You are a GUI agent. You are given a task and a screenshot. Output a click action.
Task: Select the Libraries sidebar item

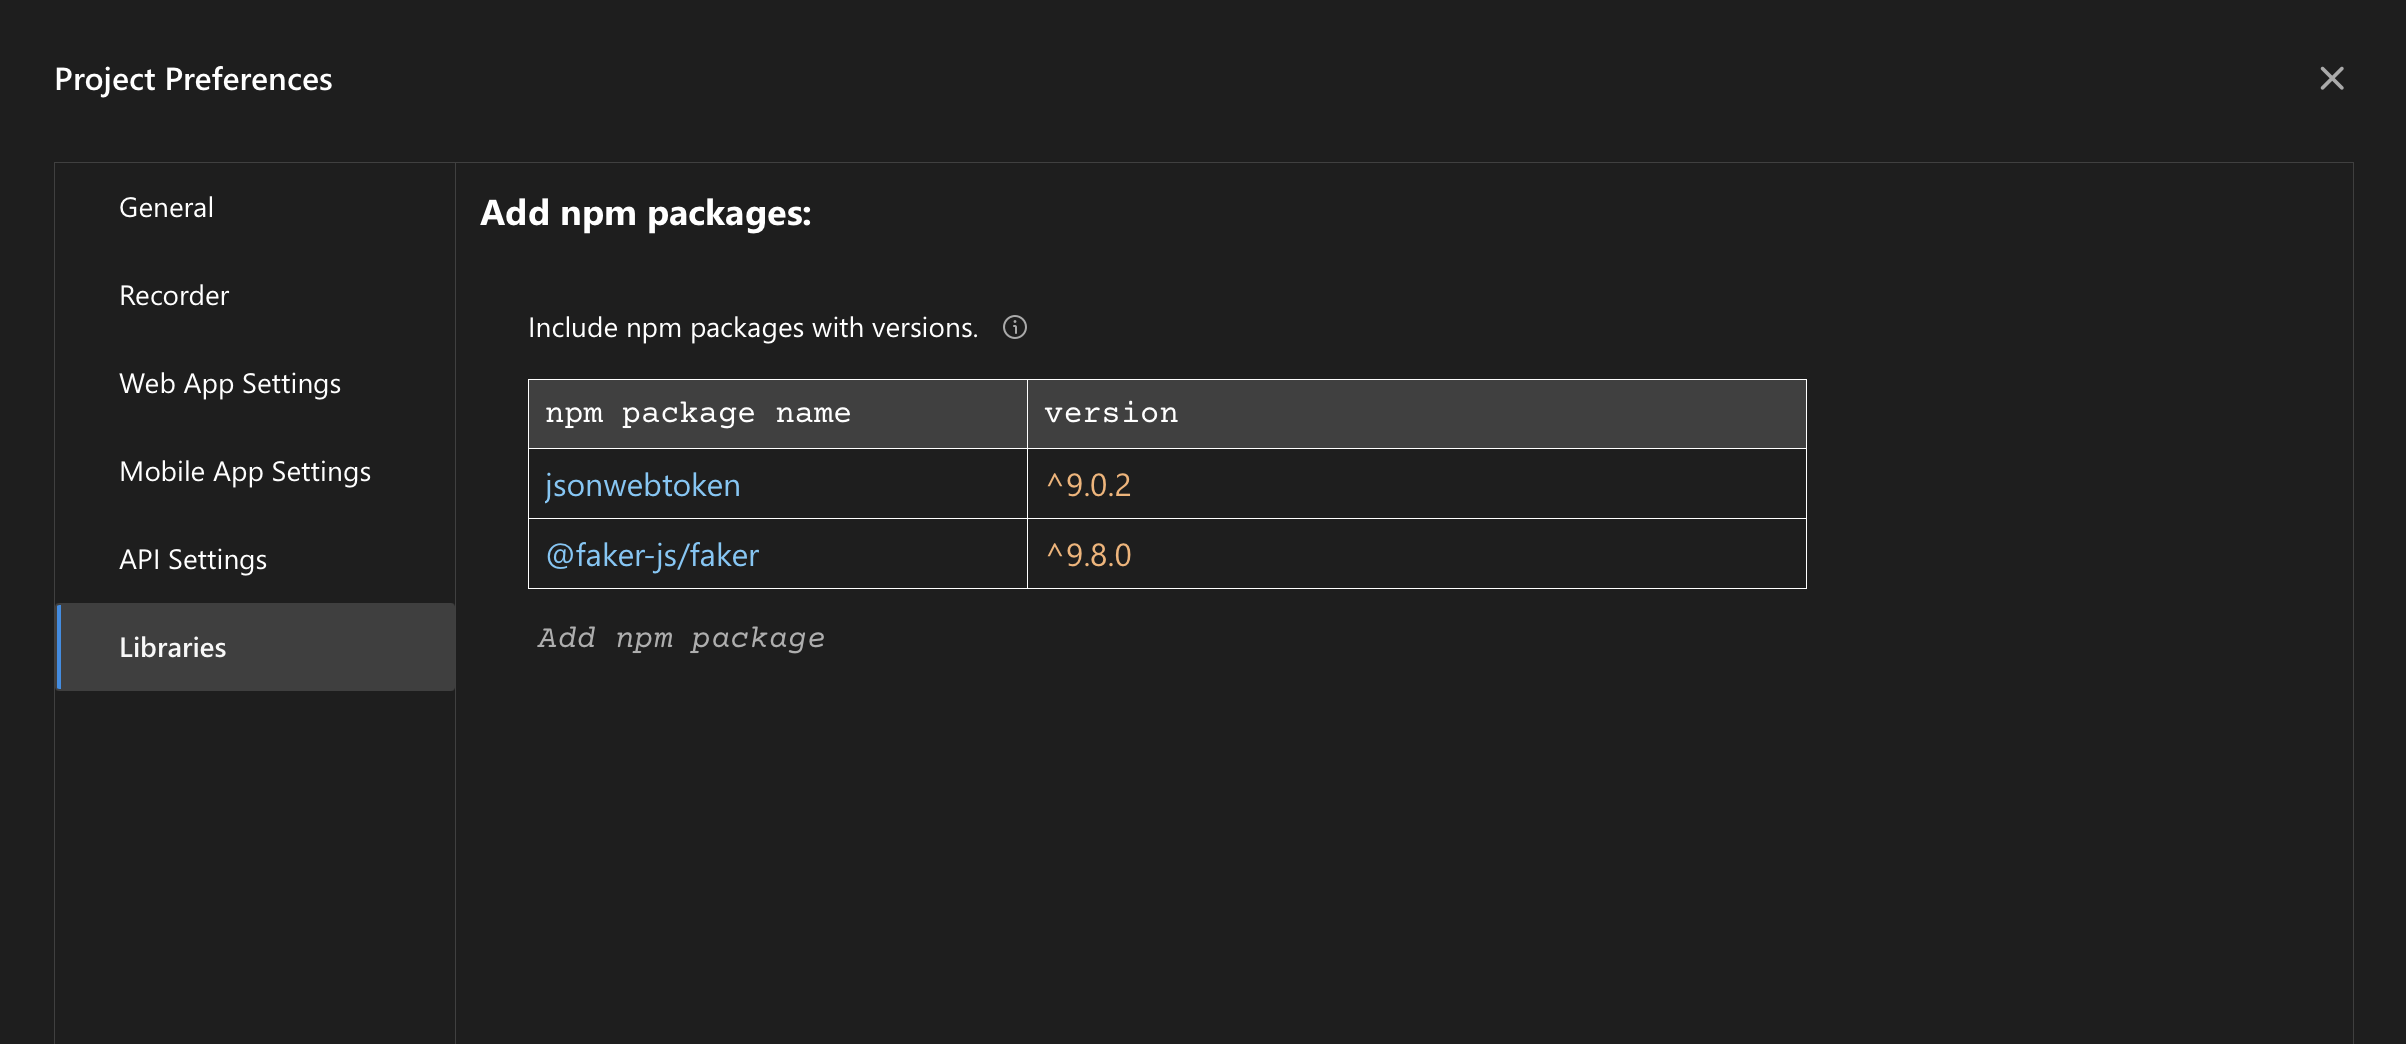173,648
